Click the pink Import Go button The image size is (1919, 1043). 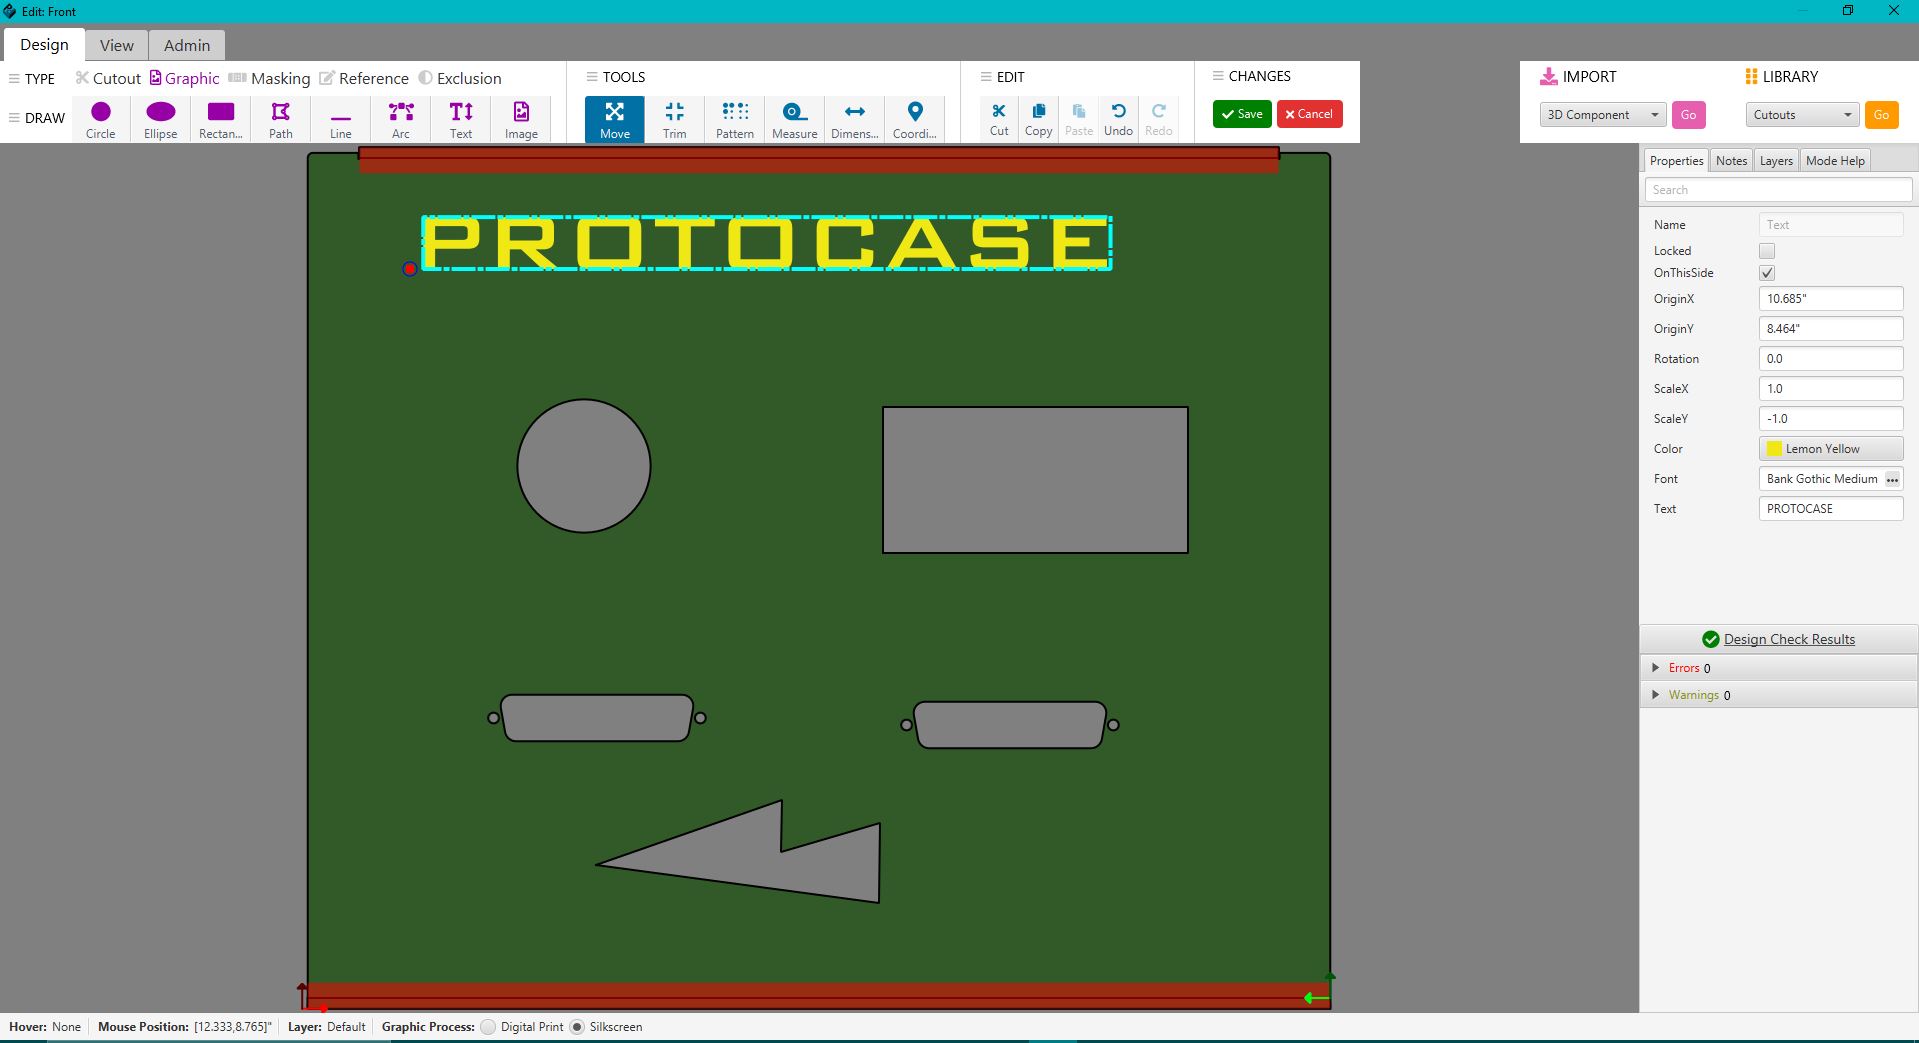(x=1688, y=115)
